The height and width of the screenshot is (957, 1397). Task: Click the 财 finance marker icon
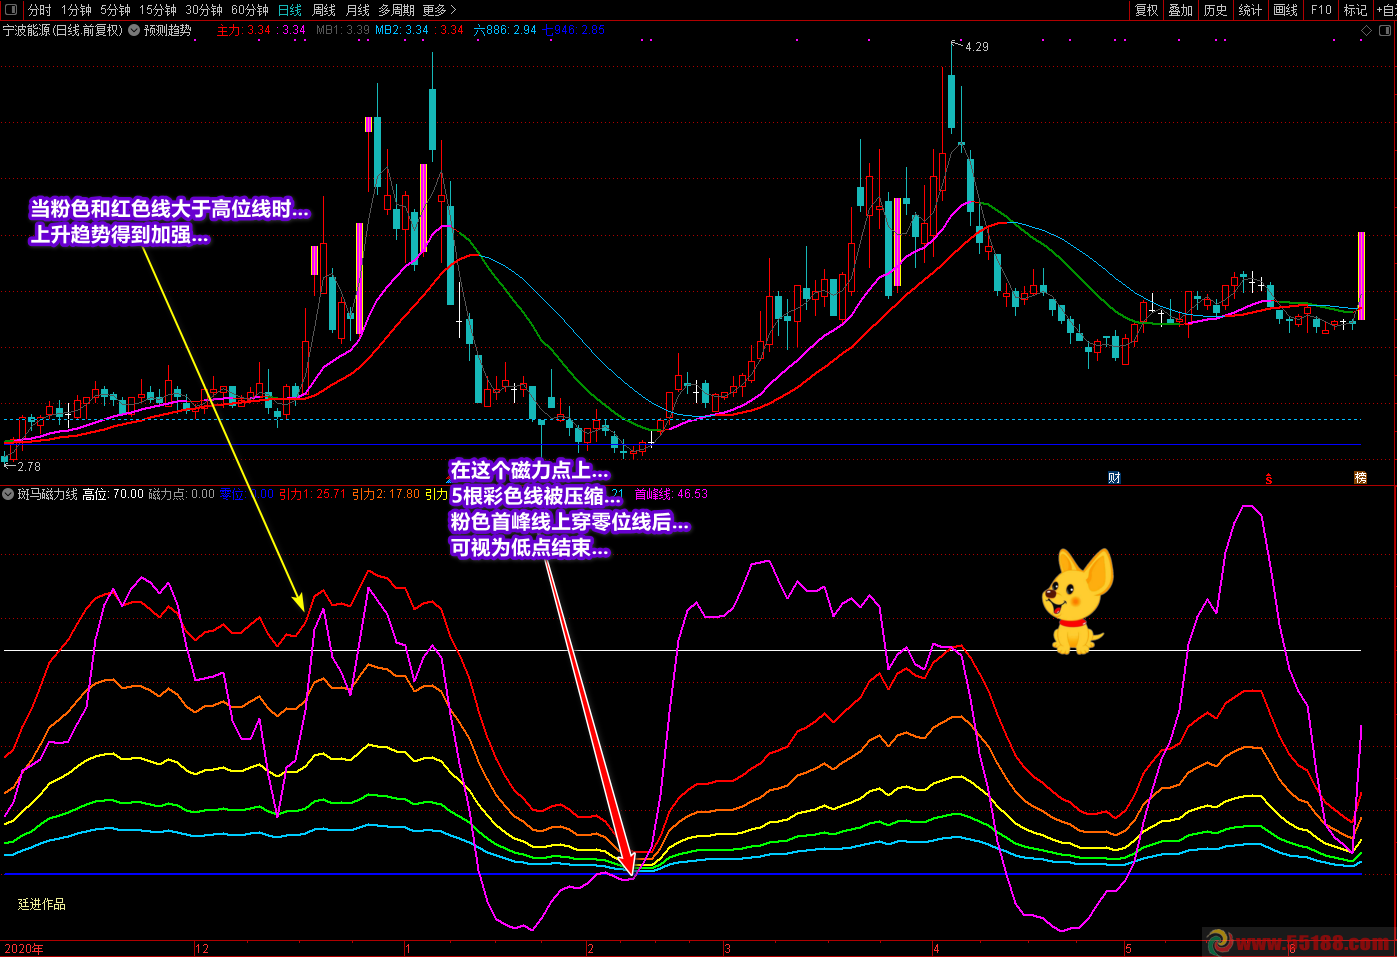(x=1114, y=478)
